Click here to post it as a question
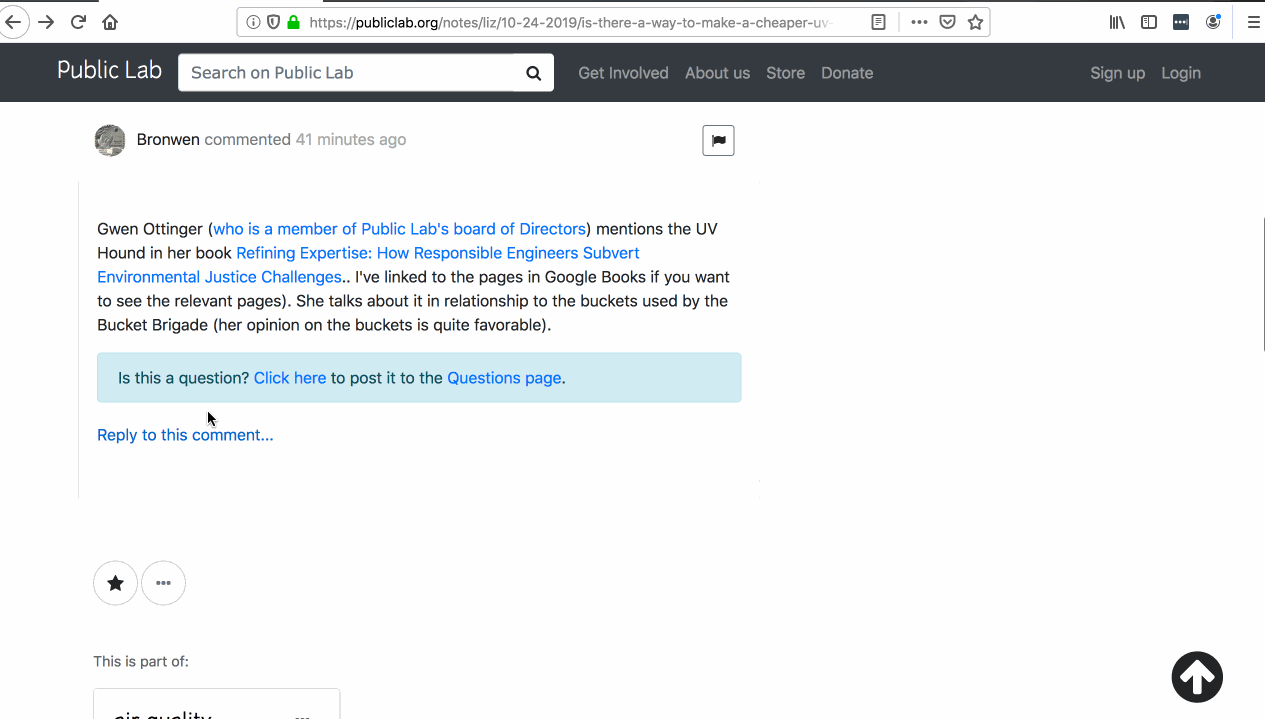1265x719 pixels. coord(289,377)
